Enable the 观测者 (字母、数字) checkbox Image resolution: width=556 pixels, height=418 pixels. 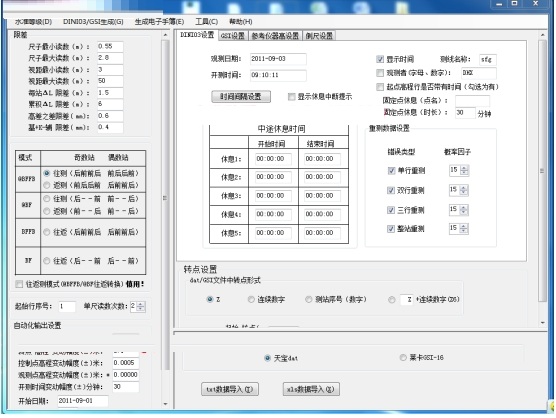click(x=380, y=73)
